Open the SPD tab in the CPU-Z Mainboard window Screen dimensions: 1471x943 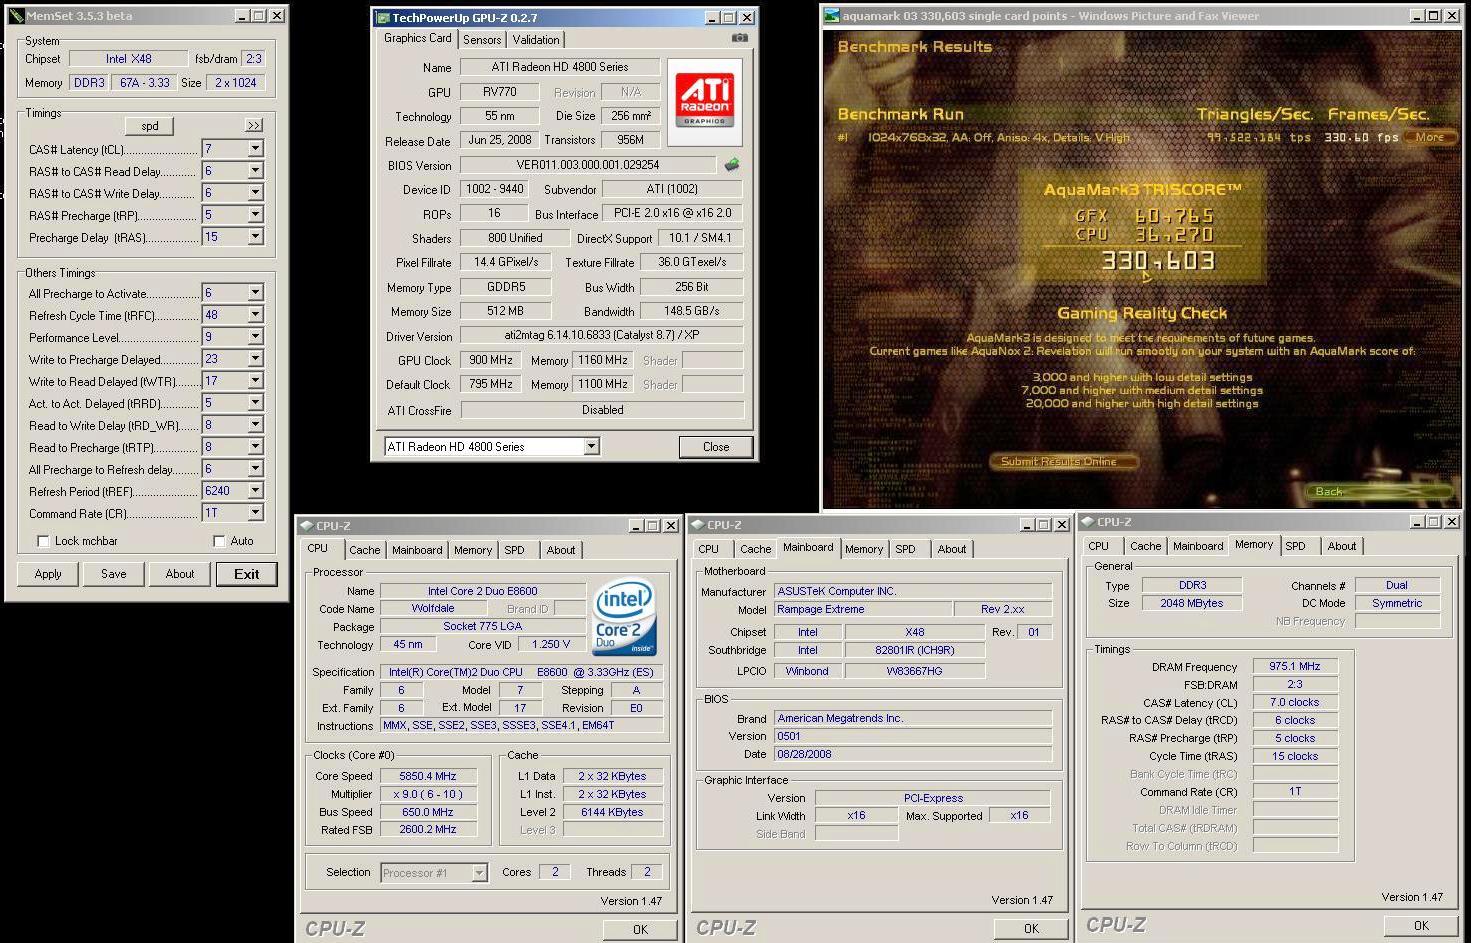[x=905, y=549]
